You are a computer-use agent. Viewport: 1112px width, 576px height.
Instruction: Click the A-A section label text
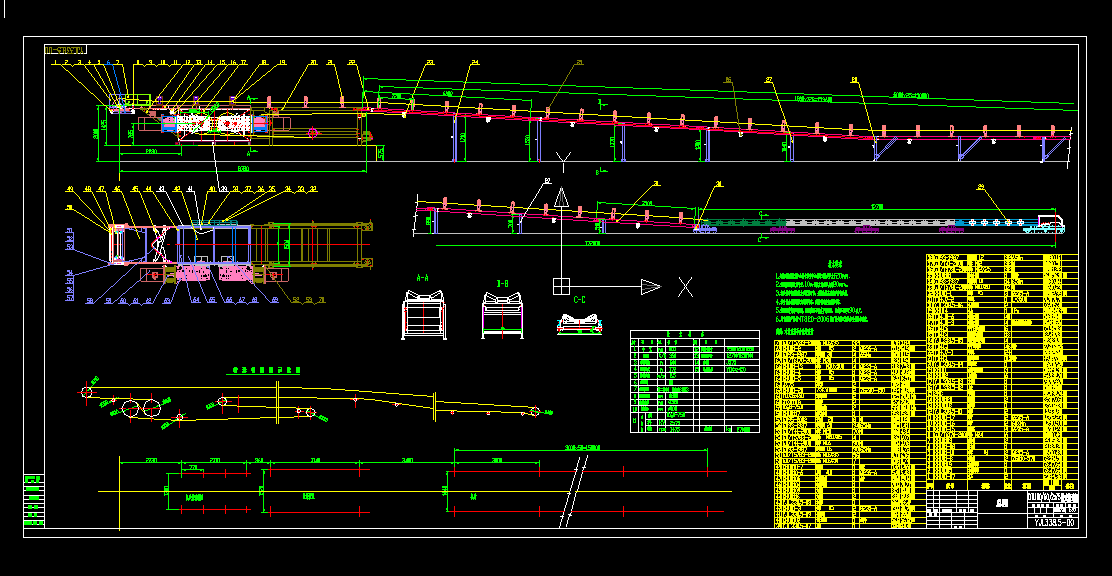click(422, 278)
